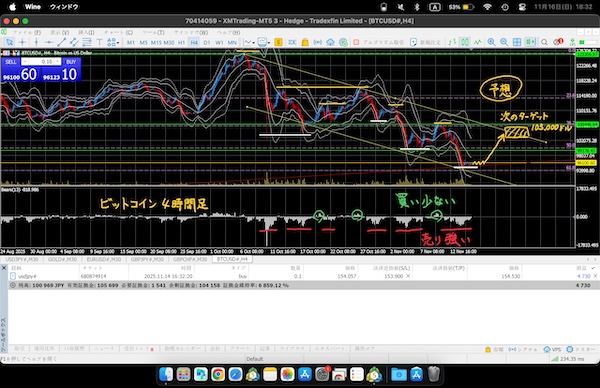Viewport: 600px width, 388px height.
Task: Open Chrome from the Dock
Action: [x=218, y=374]
